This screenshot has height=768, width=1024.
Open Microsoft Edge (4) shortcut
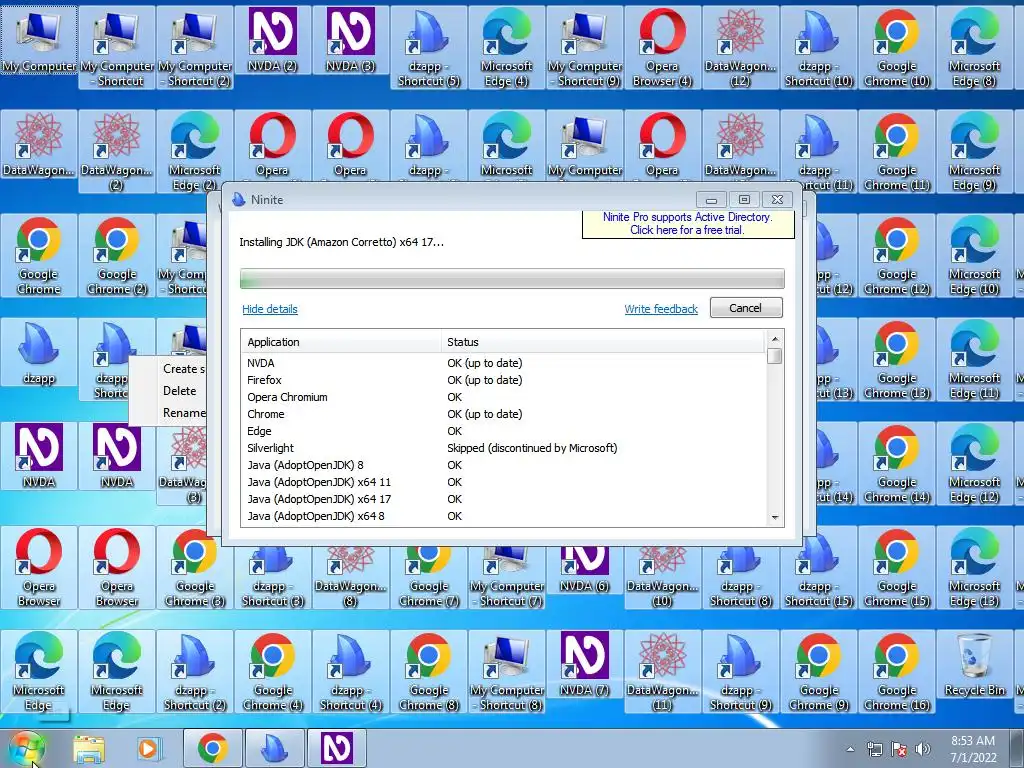pyautogui.click(x=507, y=48)
